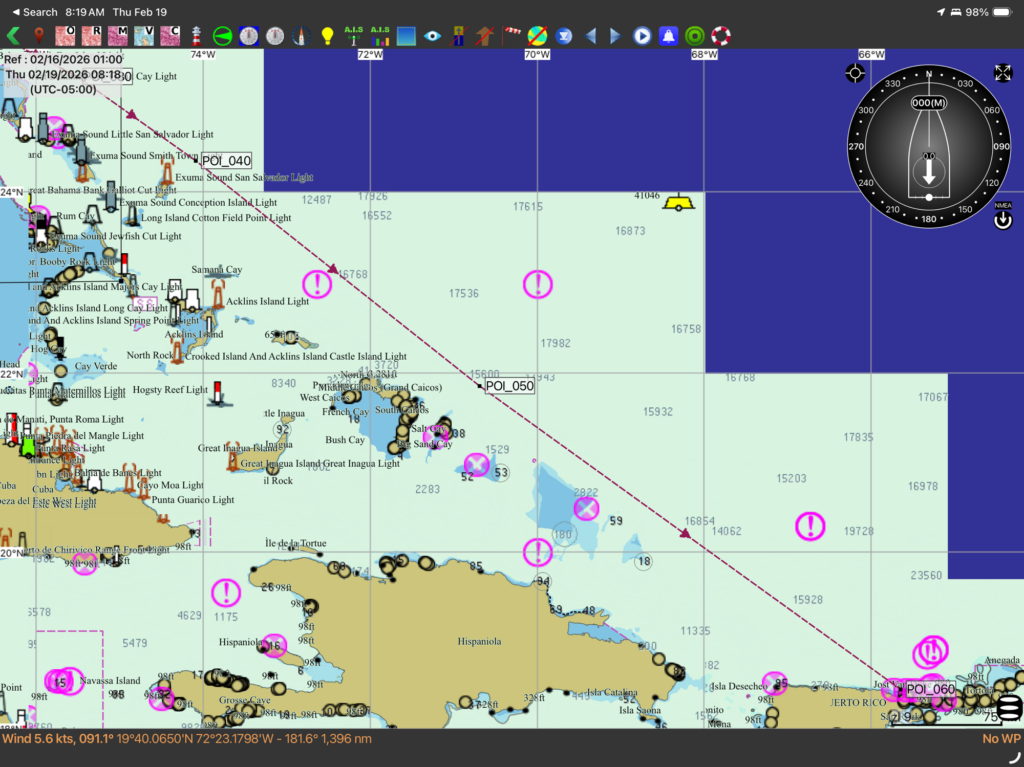Tap the red-white lifebuoy icon
Screen dimensions: 1024x767
click(721, 36)
